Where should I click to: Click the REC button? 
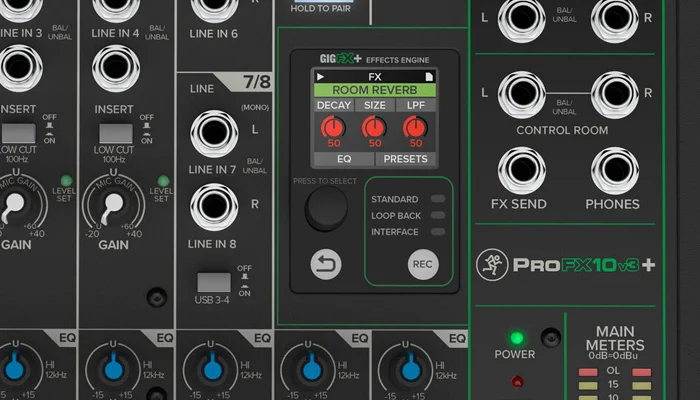(x=423, y=264)
